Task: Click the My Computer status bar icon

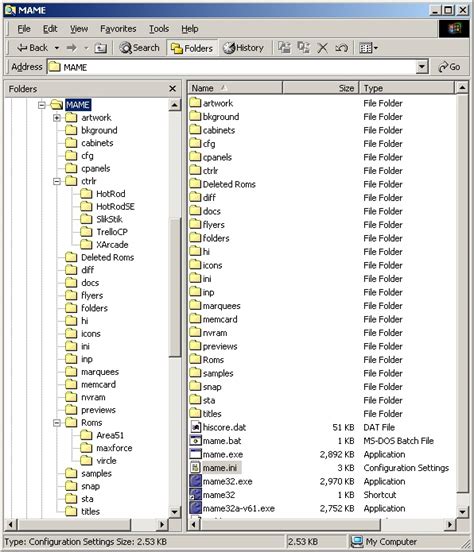Action: pos(357,541)
